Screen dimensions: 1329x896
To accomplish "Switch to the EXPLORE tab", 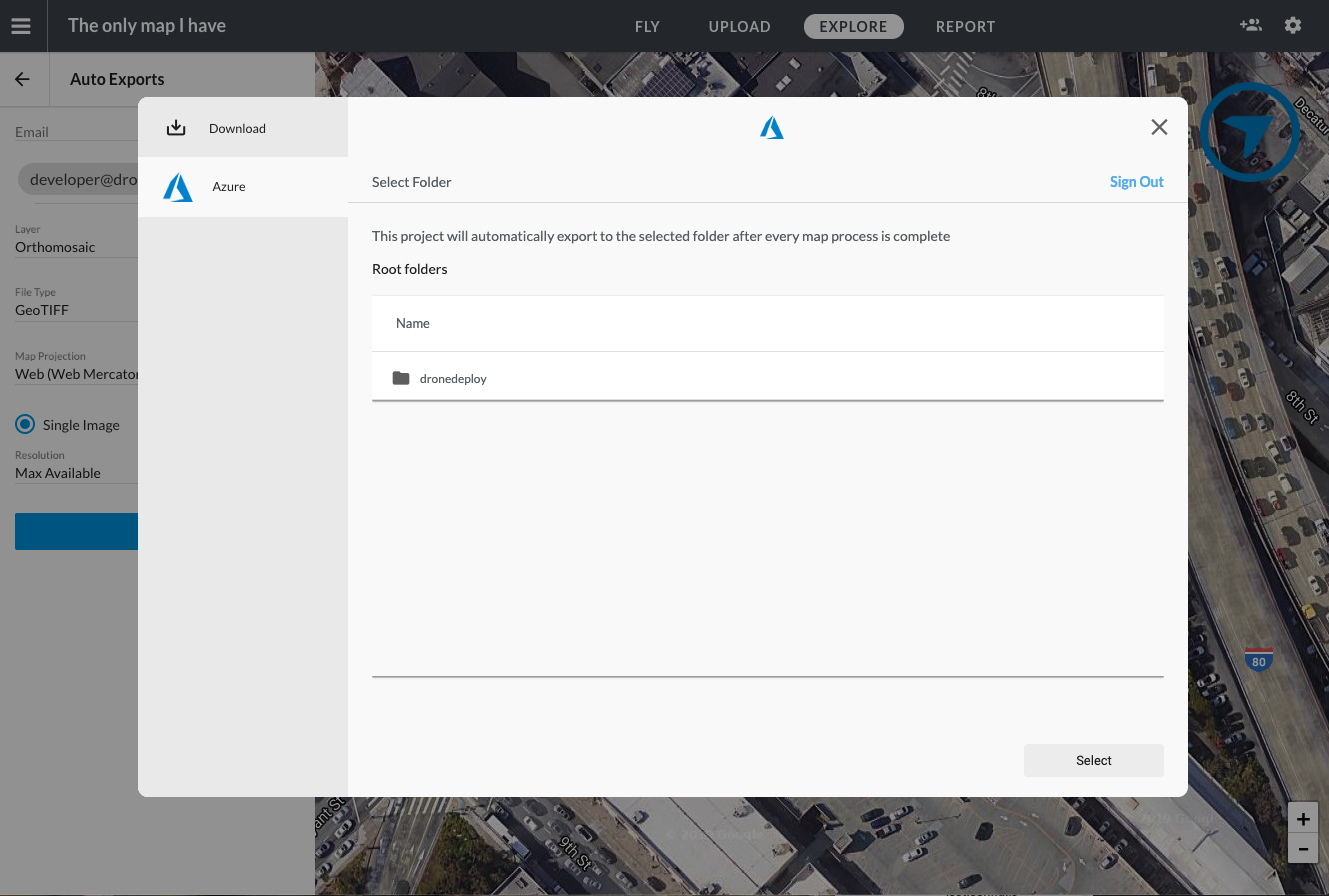I will [853, 27].
